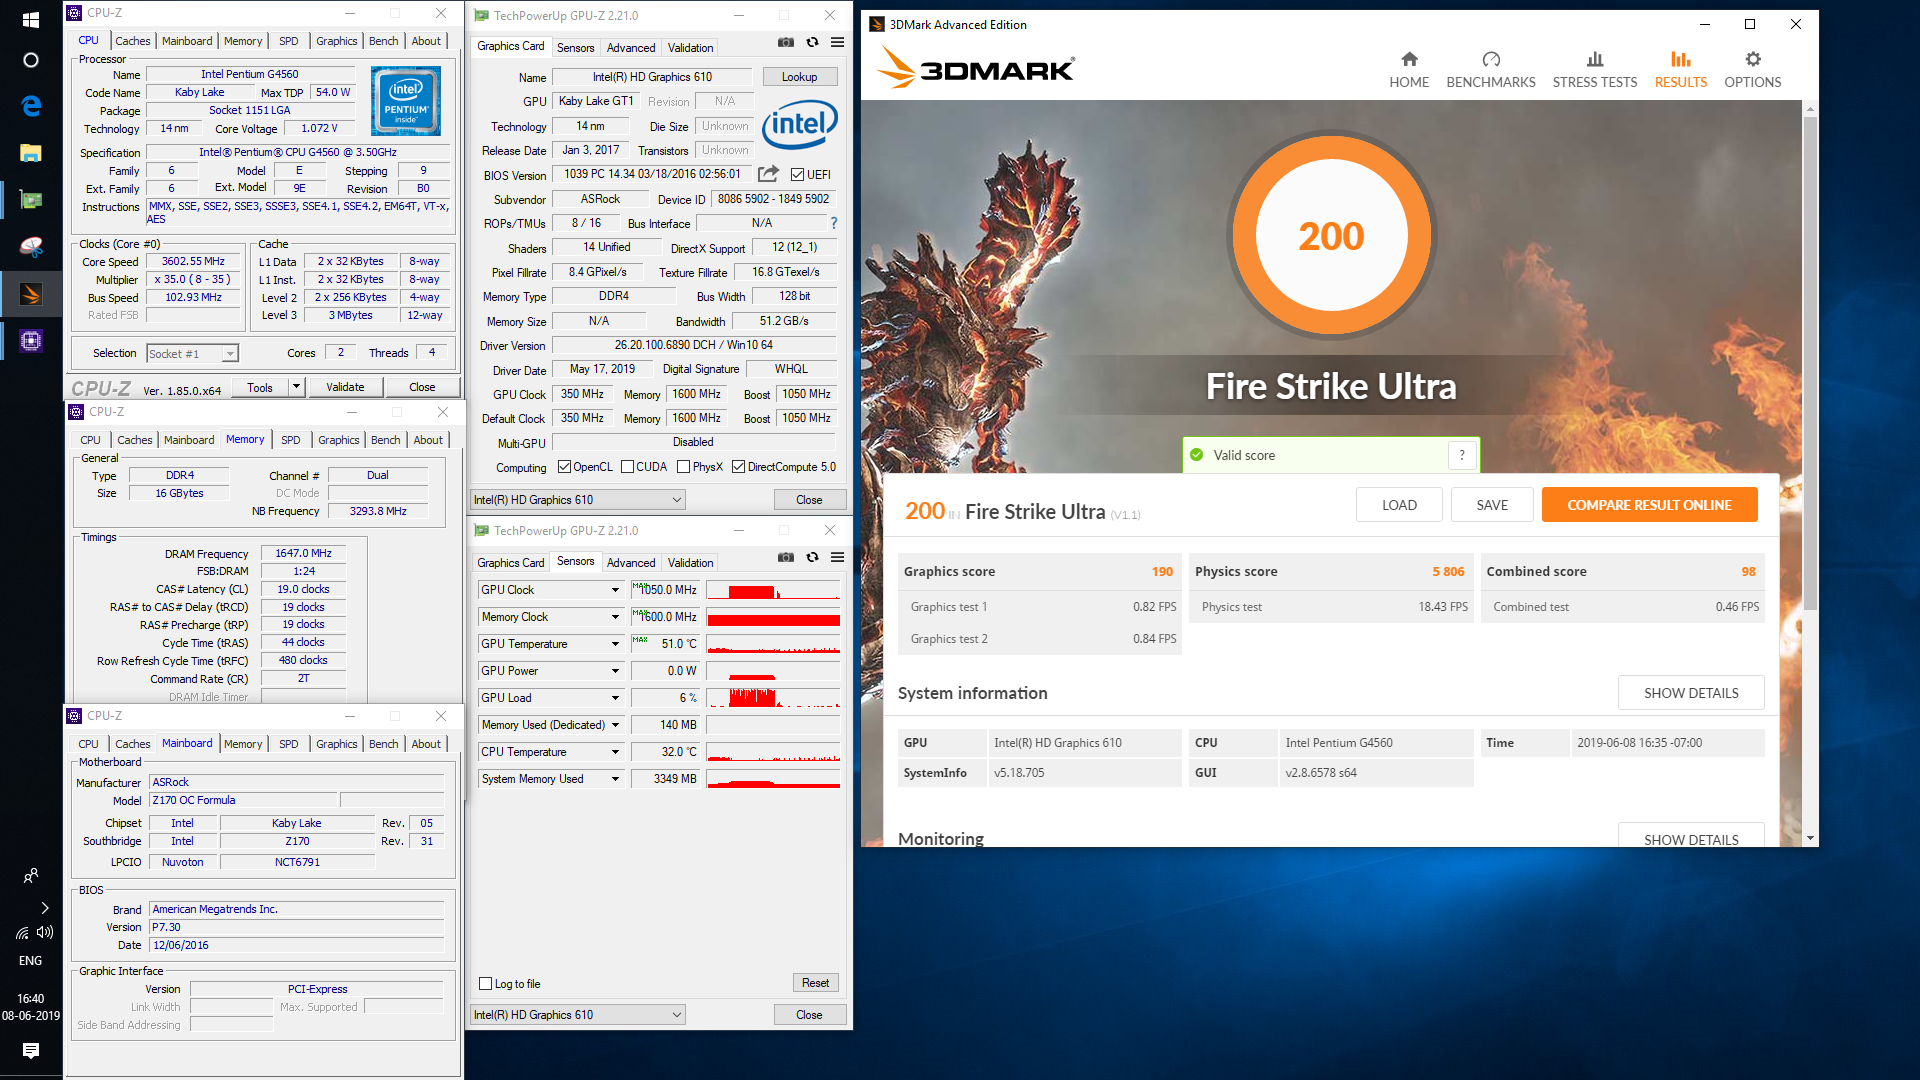Click Intel Pentium logo in CPU-Z
This screenshot has height=1080, width=1920.
(406, 101)
